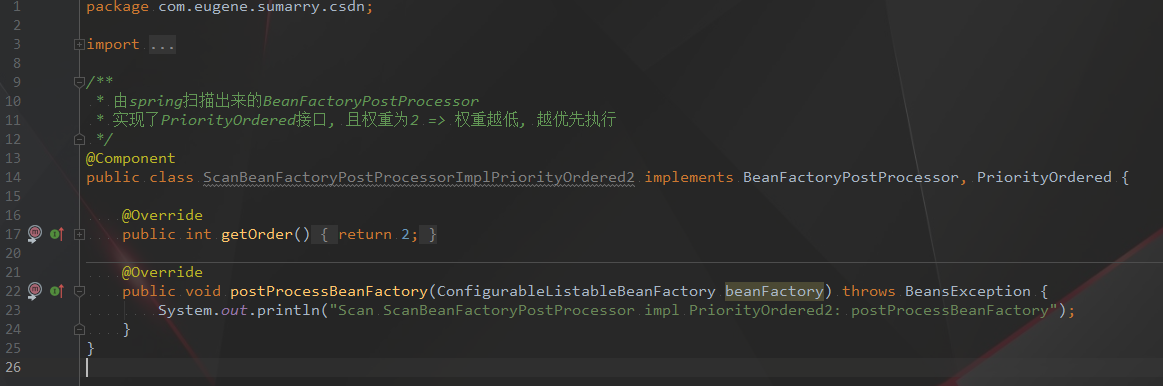Click the class closing brace on line 25
The image size is (1163, 386).
coord(90,348)
